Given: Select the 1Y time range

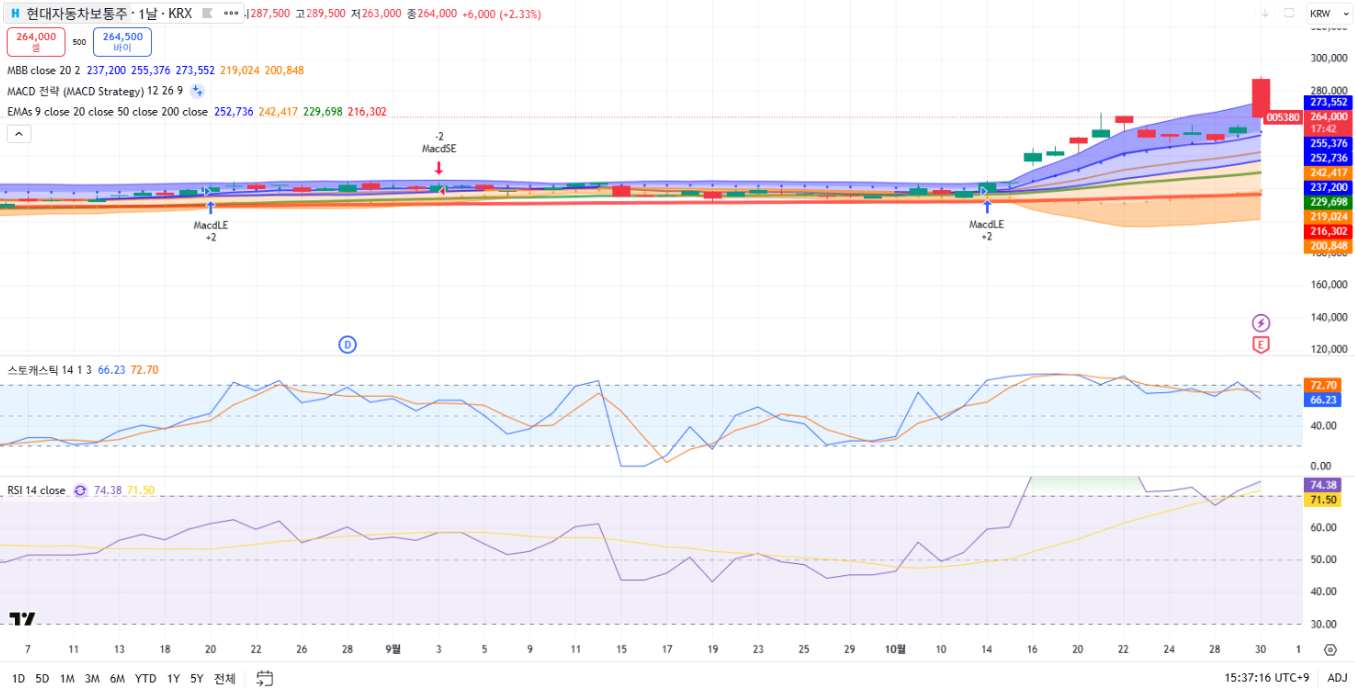Looking at the screenshot, I should pos(174,678).
